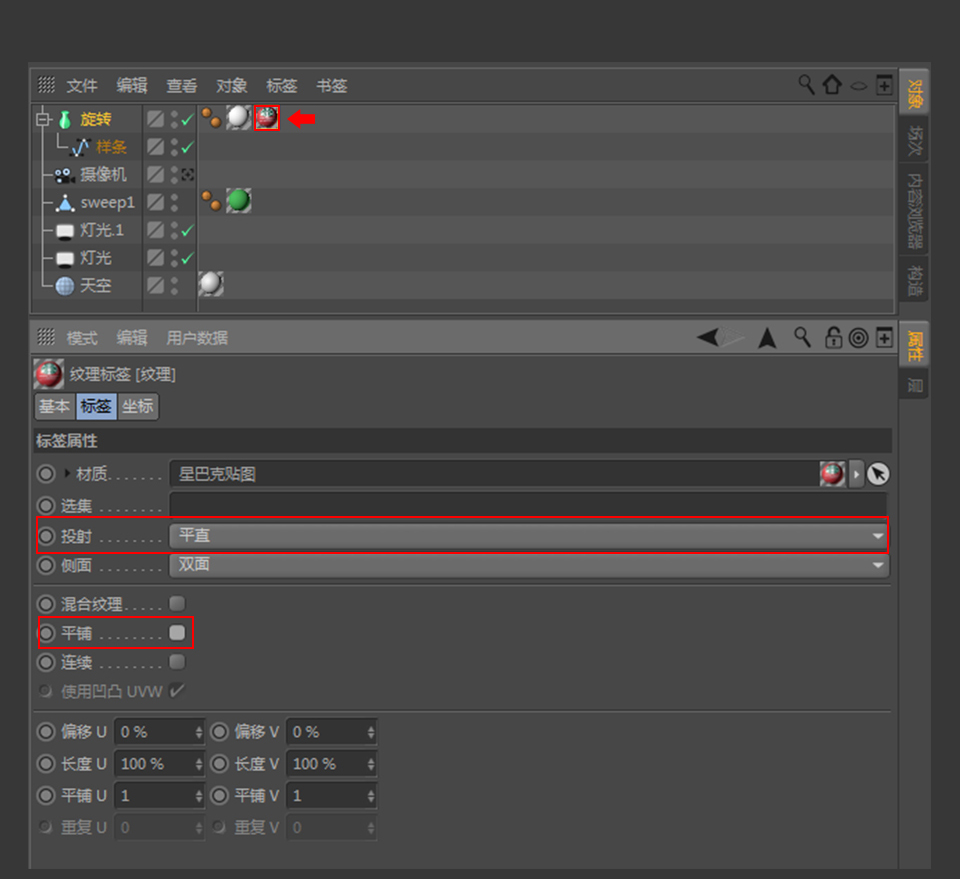Open the 投射 projection dropdown

[x=528, y=536]
